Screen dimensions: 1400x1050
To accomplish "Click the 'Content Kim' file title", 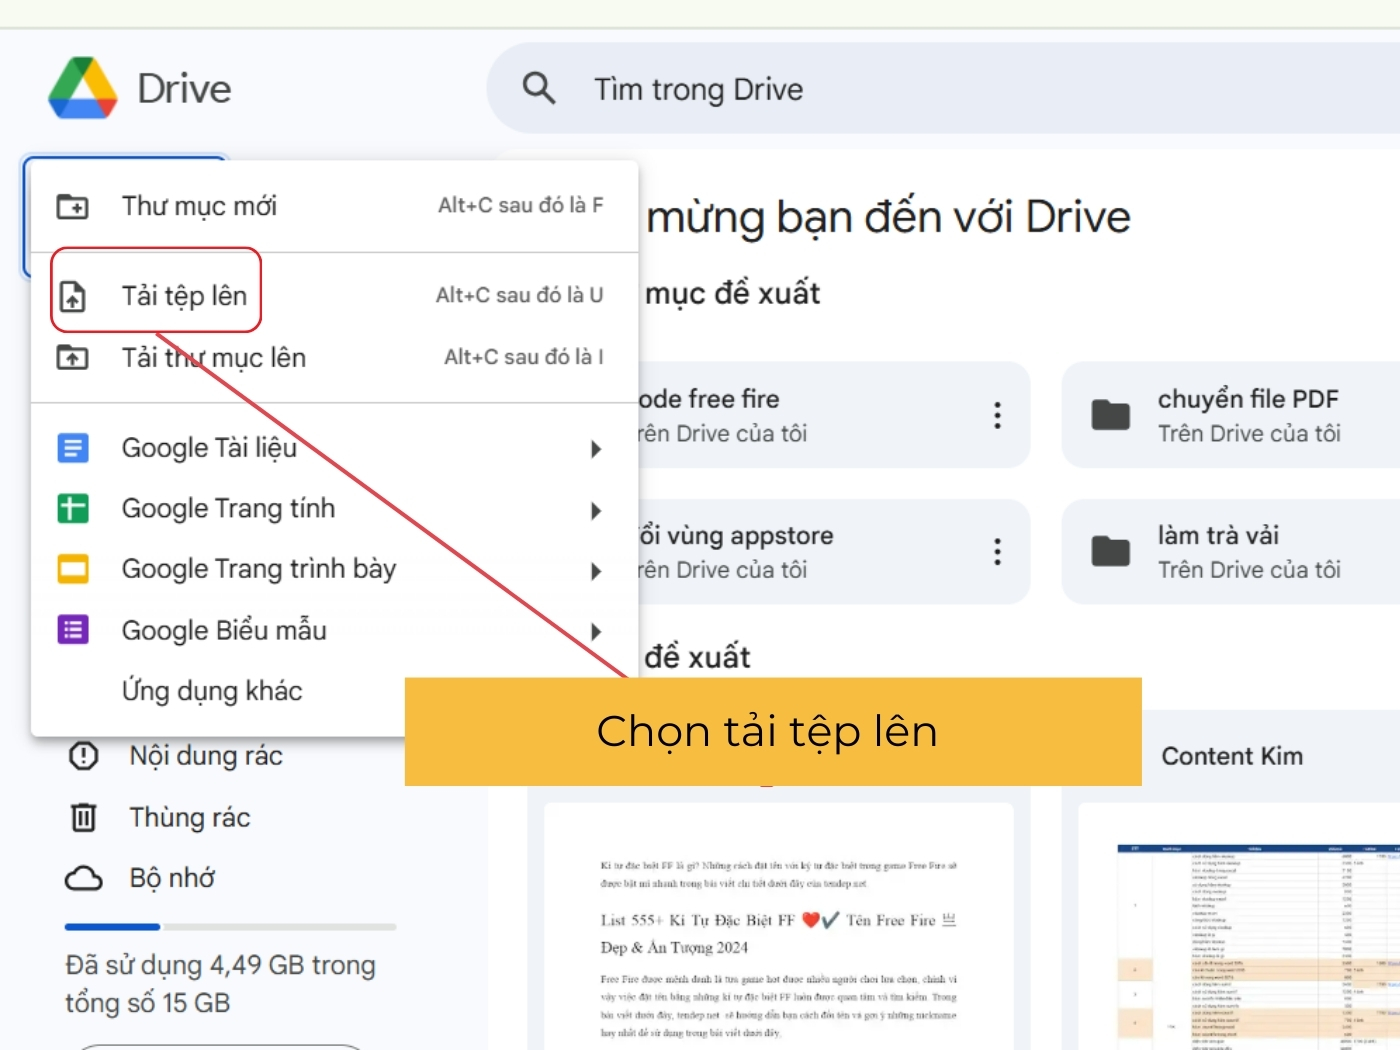I will (1232, 756).
